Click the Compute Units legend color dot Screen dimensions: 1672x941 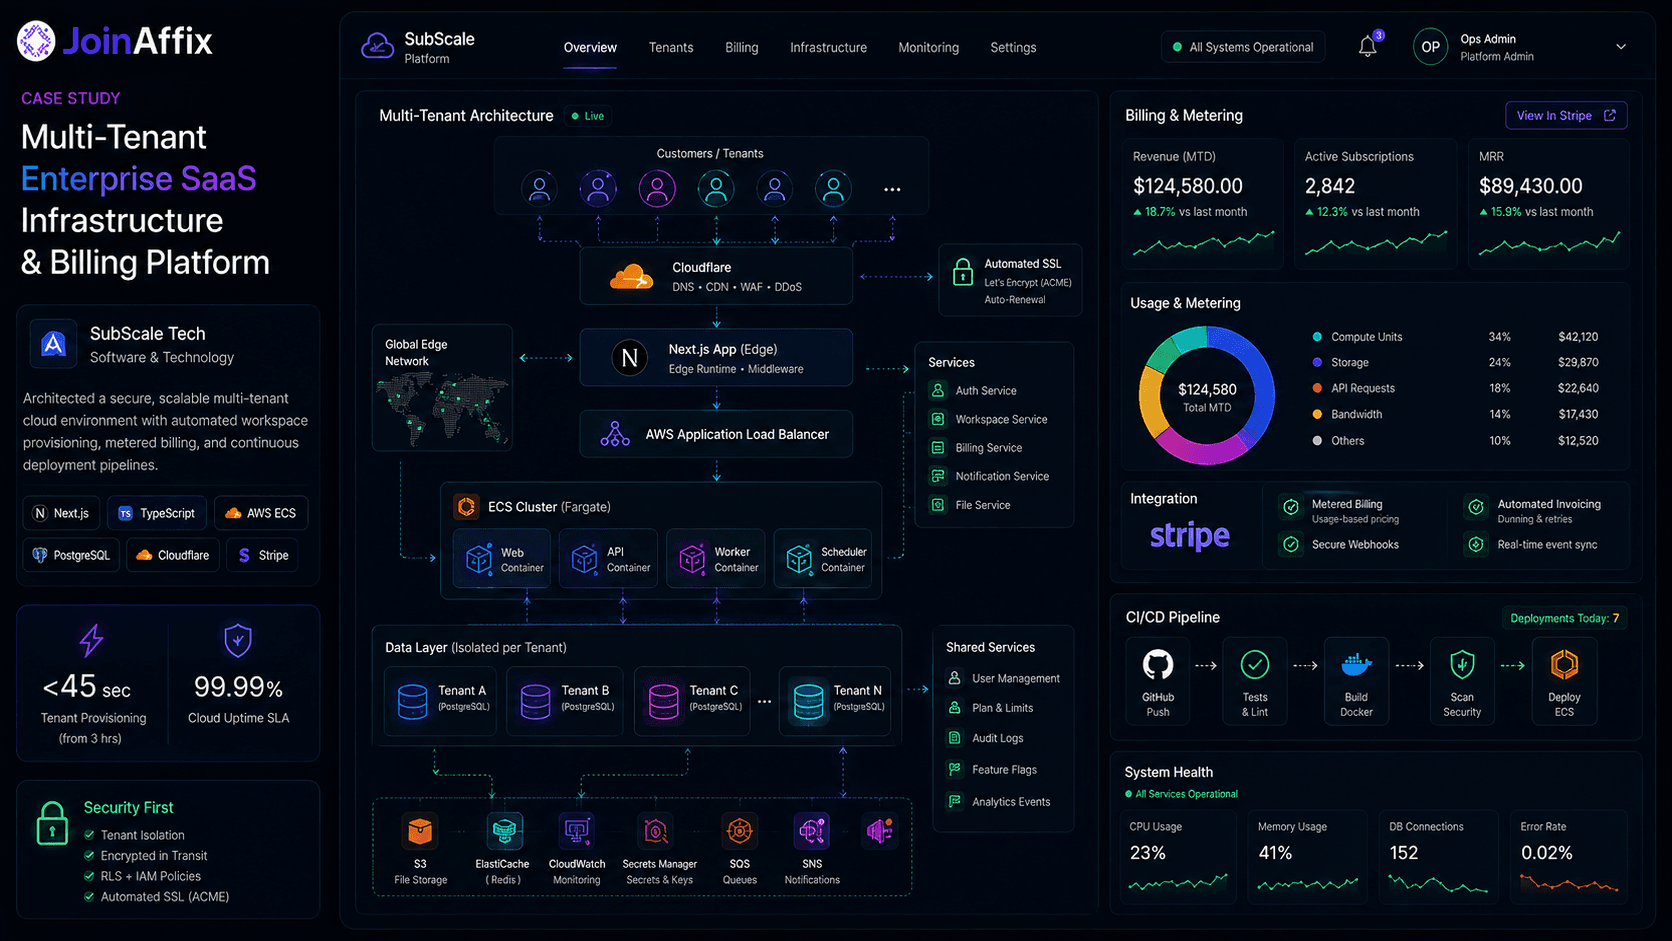1317,337
